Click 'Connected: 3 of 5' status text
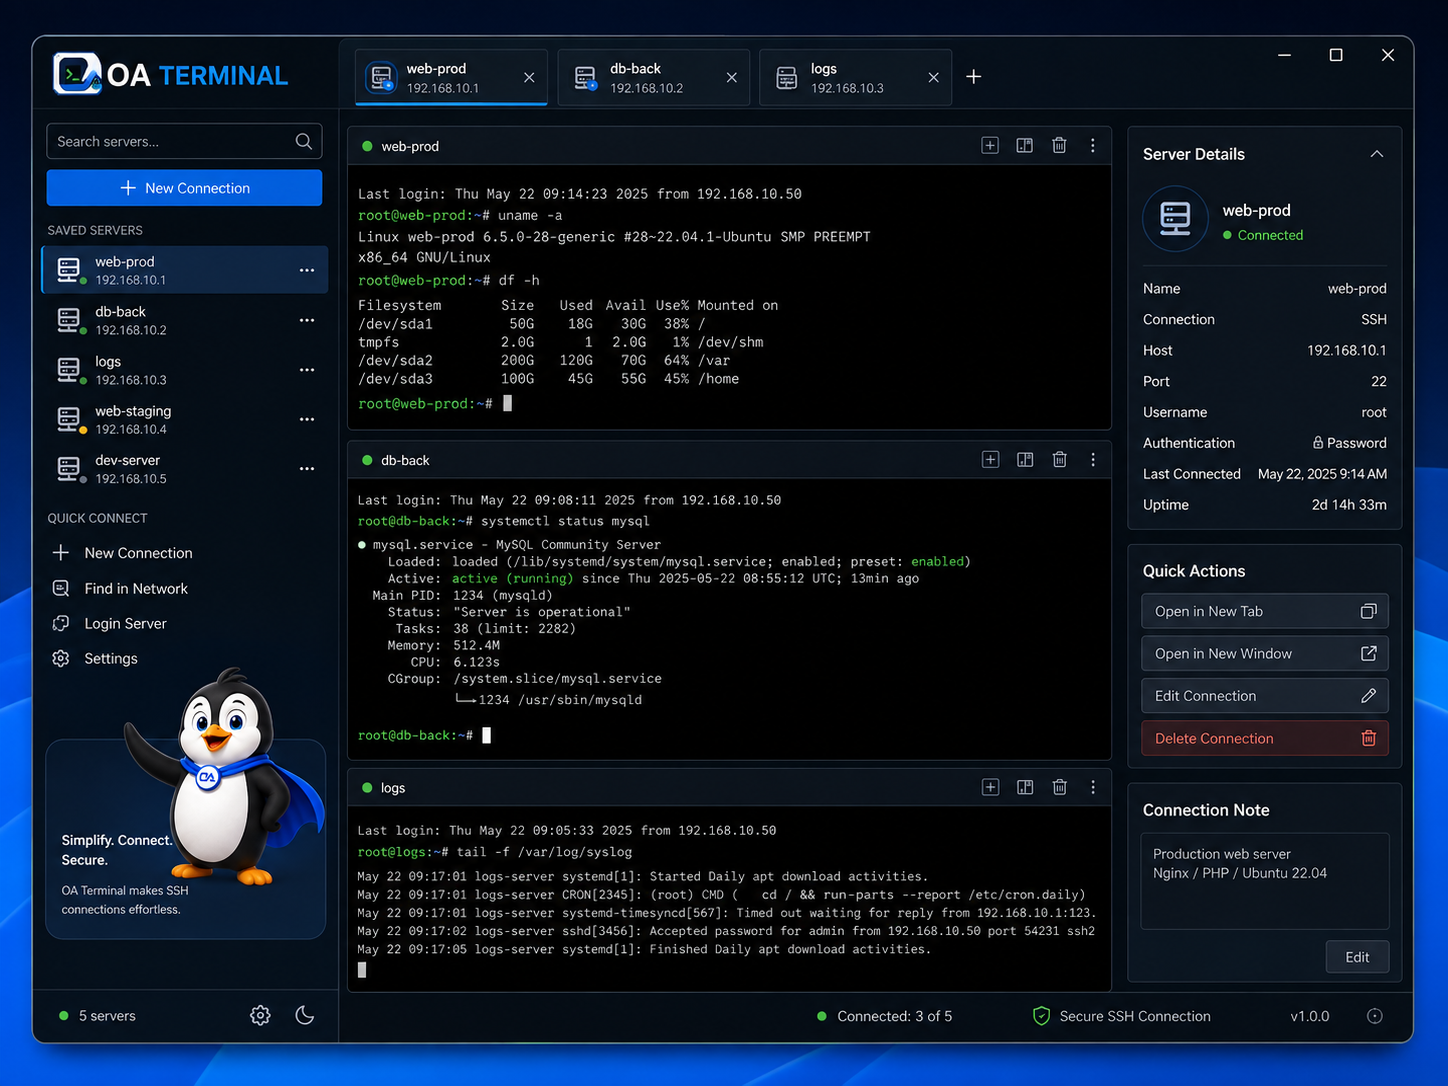This screenshot has height=1086, width=1448. 894,1016
